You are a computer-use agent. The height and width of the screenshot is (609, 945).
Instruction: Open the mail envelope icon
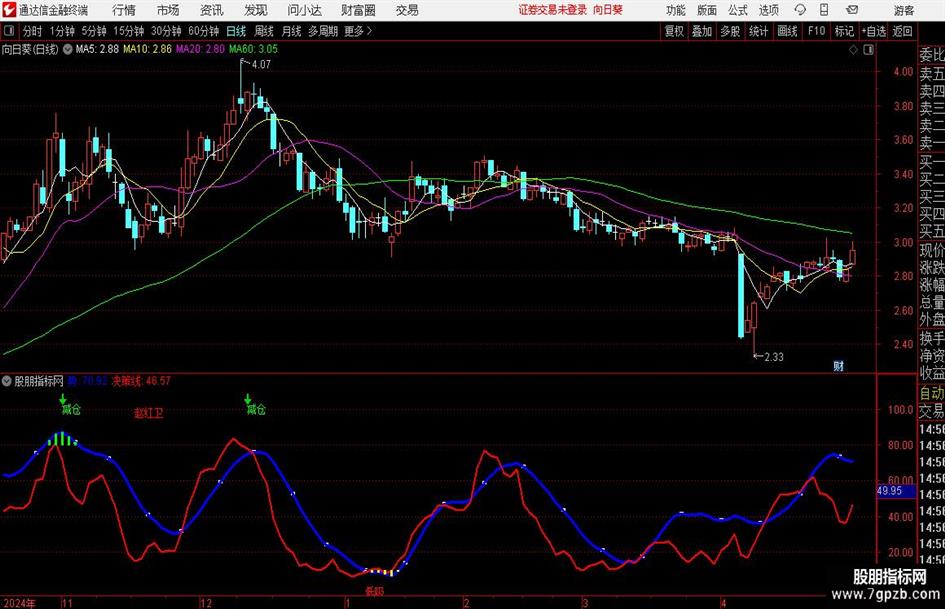[852, 10]
